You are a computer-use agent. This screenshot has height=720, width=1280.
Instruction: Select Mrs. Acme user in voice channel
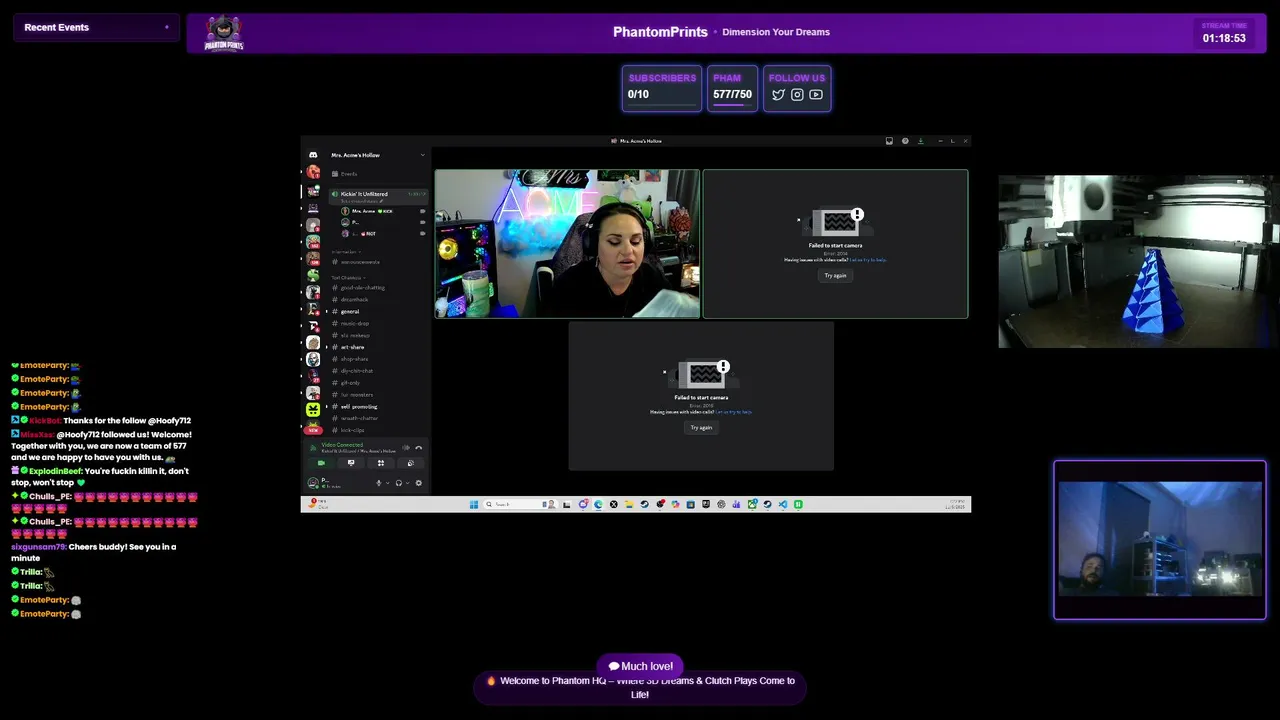coord(382,211)
